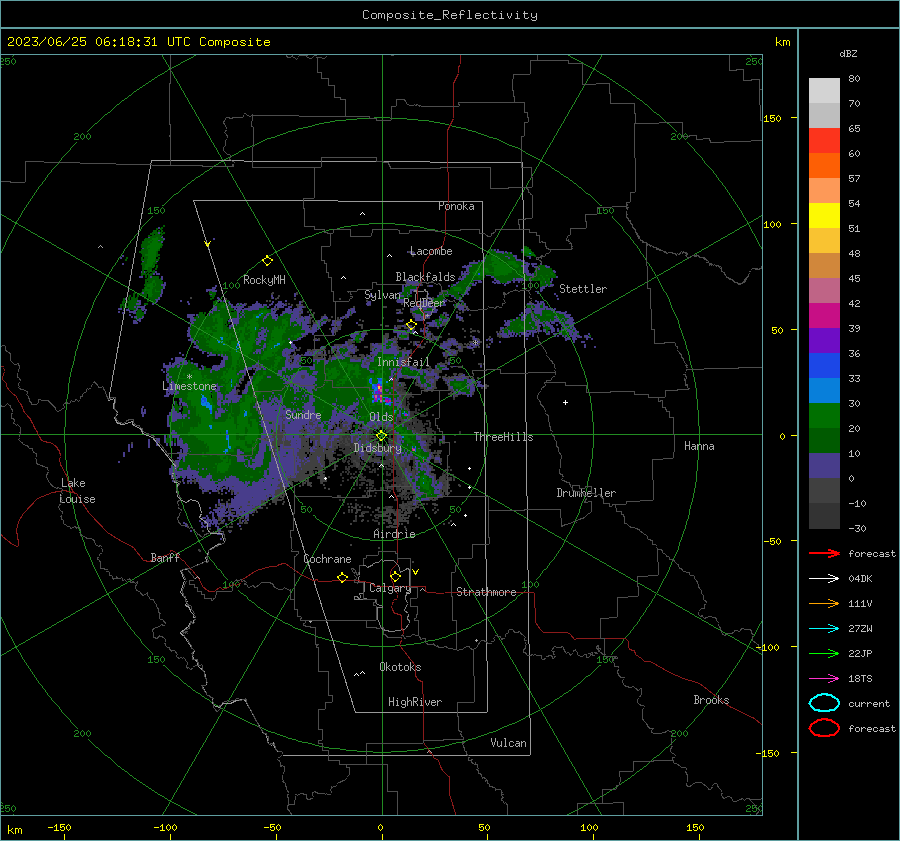Click the orange 111V arrow symbol
The height and width of the screenshot is (841, 900).
point(824,603)
